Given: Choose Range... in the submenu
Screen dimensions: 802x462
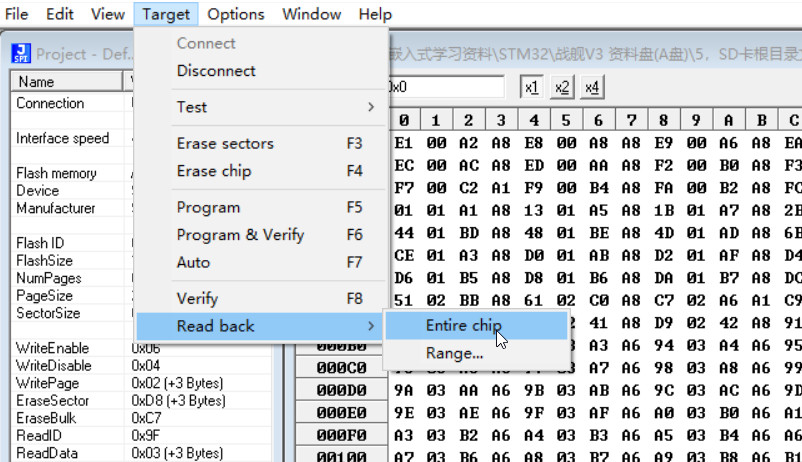Looking at the screenshot, I should pos(454,353).
